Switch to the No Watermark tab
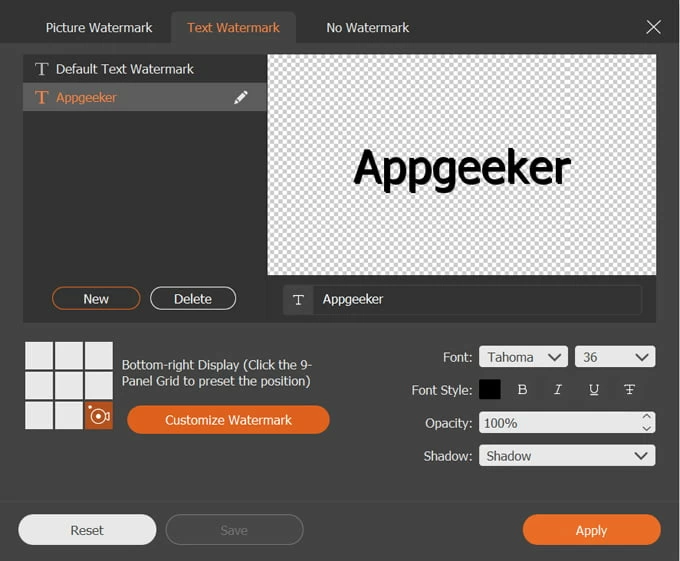This screenshot has height=561, width=680. tap(367, 27)
